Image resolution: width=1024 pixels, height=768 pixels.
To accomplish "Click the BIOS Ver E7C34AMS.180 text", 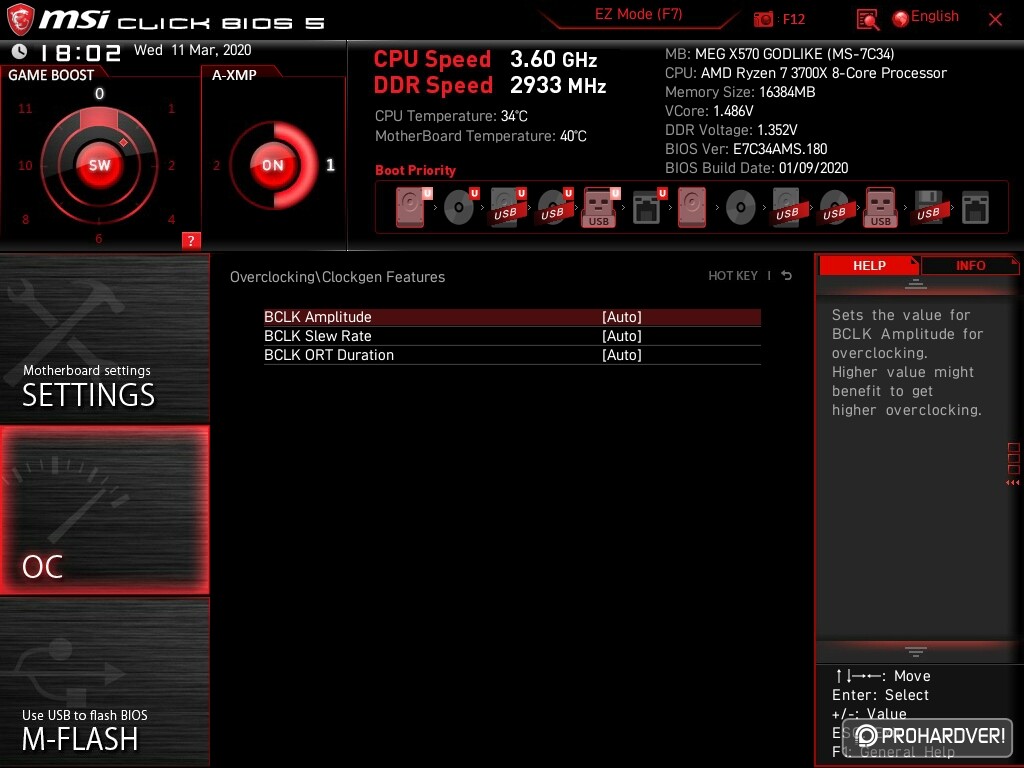I will point(746,149).
